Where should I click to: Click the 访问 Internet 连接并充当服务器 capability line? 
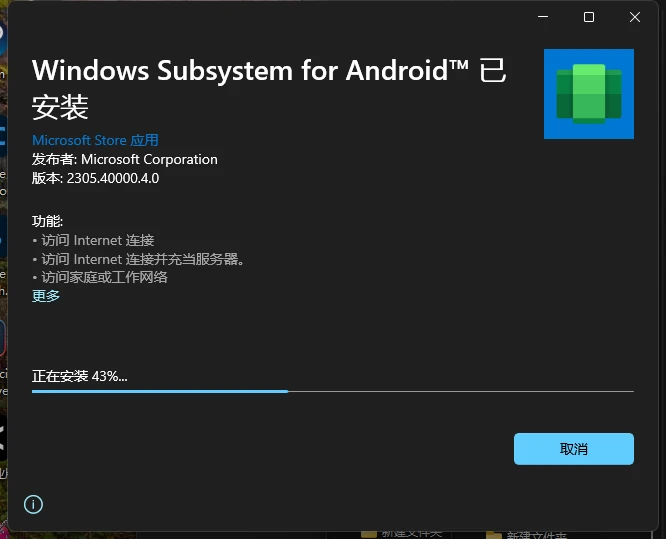click(x=138, y=259)
